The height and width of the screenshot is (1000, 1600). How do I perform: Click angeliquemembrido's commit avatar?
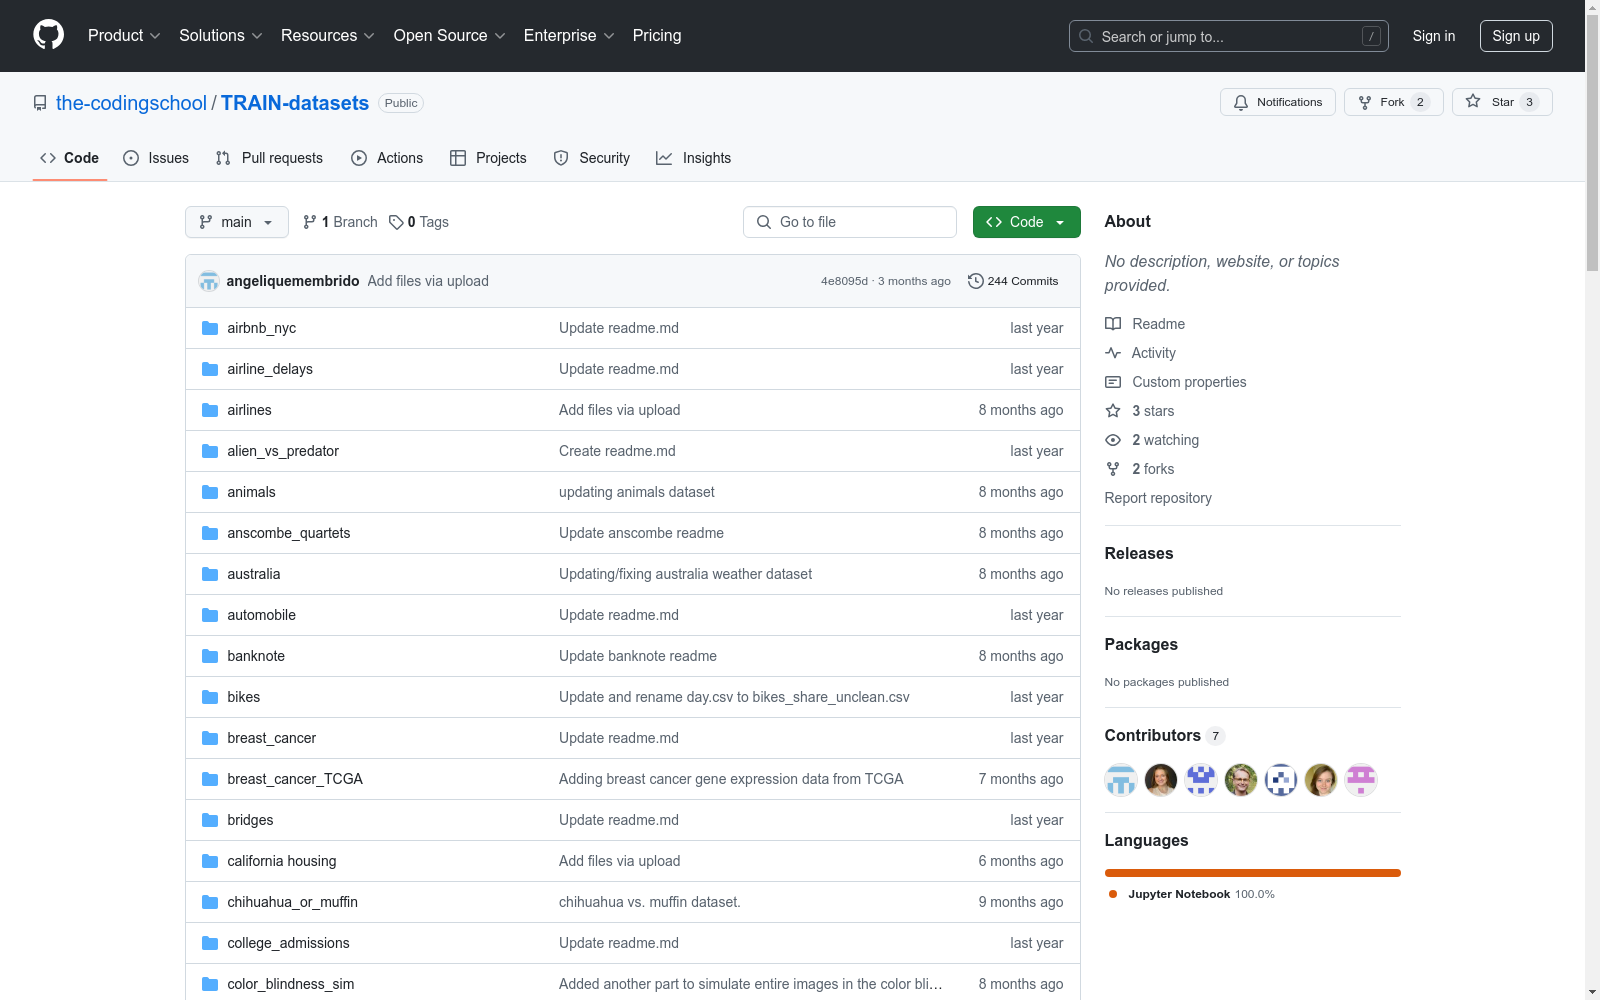click(209, 281)
